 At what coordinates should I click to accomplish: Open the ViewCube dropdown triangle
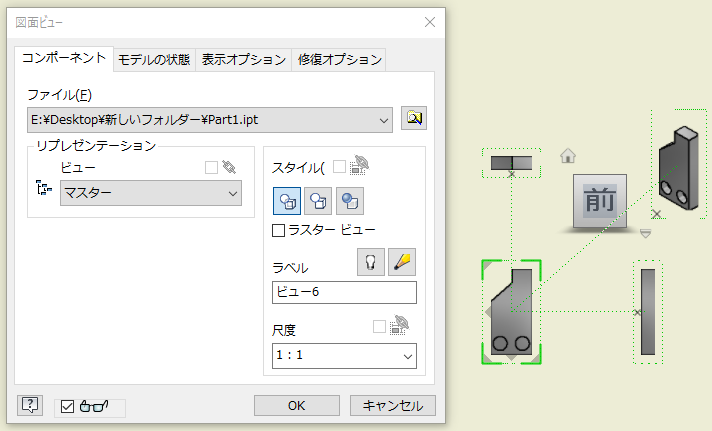click(x=645, y=233)
